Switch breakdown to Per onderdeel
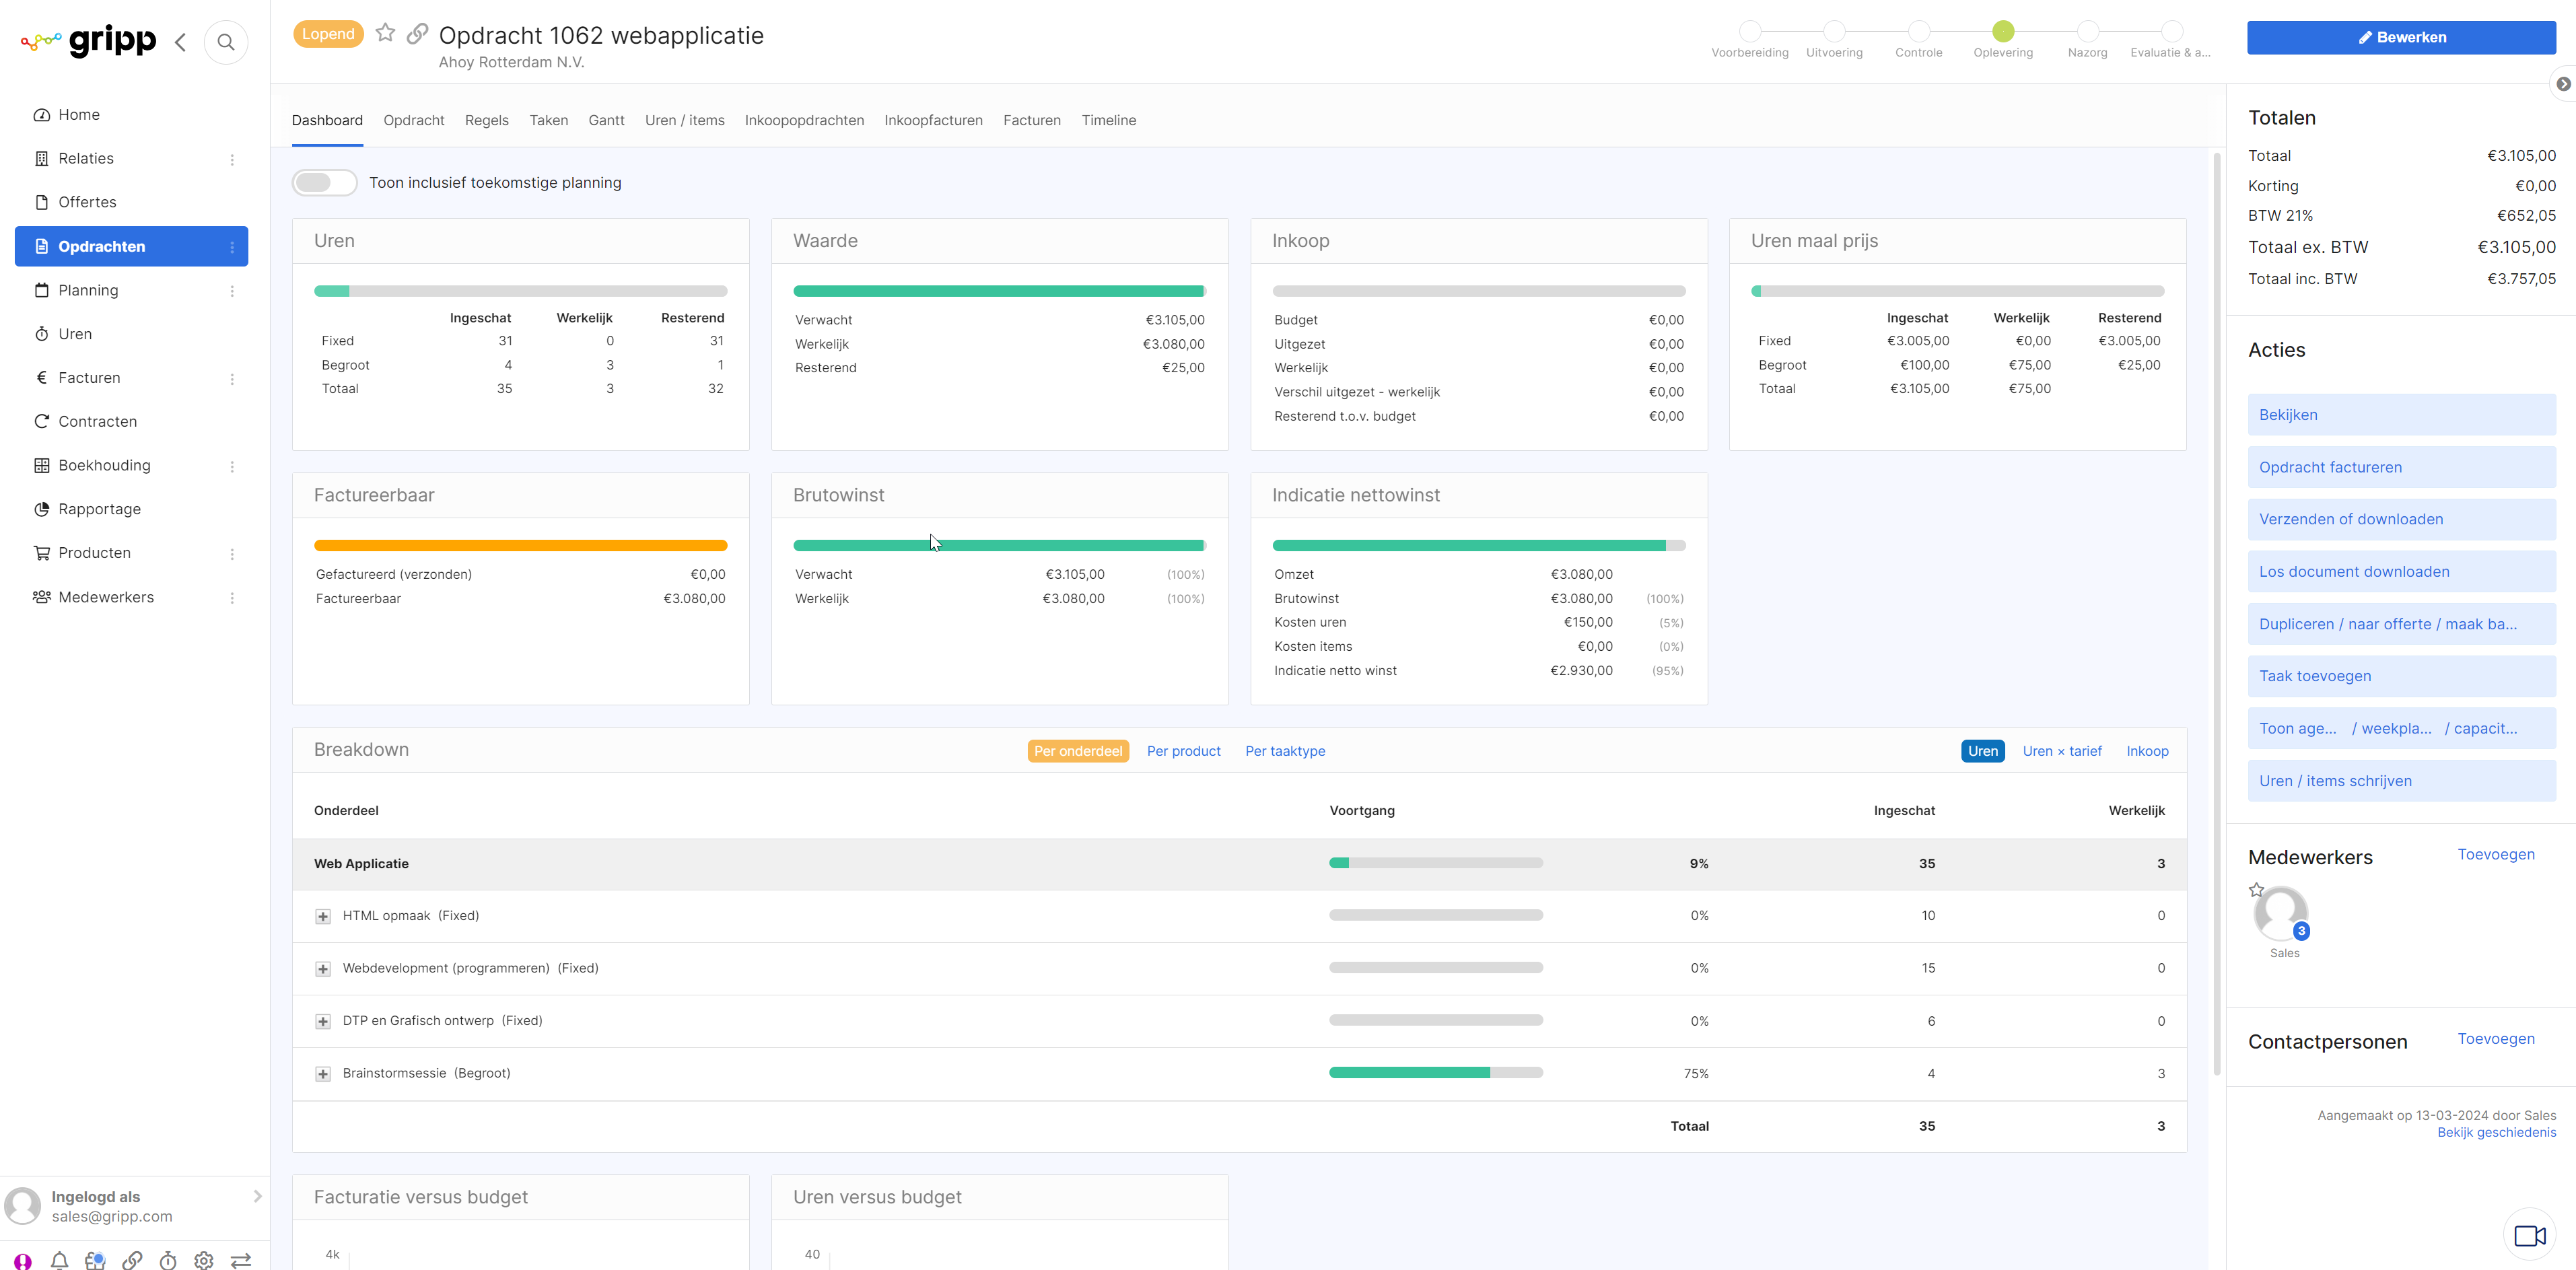 pyautogui.click(x=1078, y=751)
